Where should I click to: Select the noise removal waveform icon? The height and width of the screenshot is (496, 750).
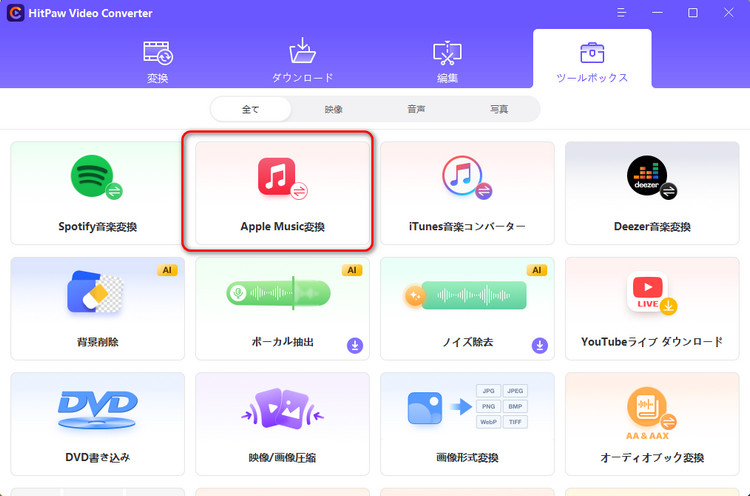pyautogui.click(x=465, y=295)
